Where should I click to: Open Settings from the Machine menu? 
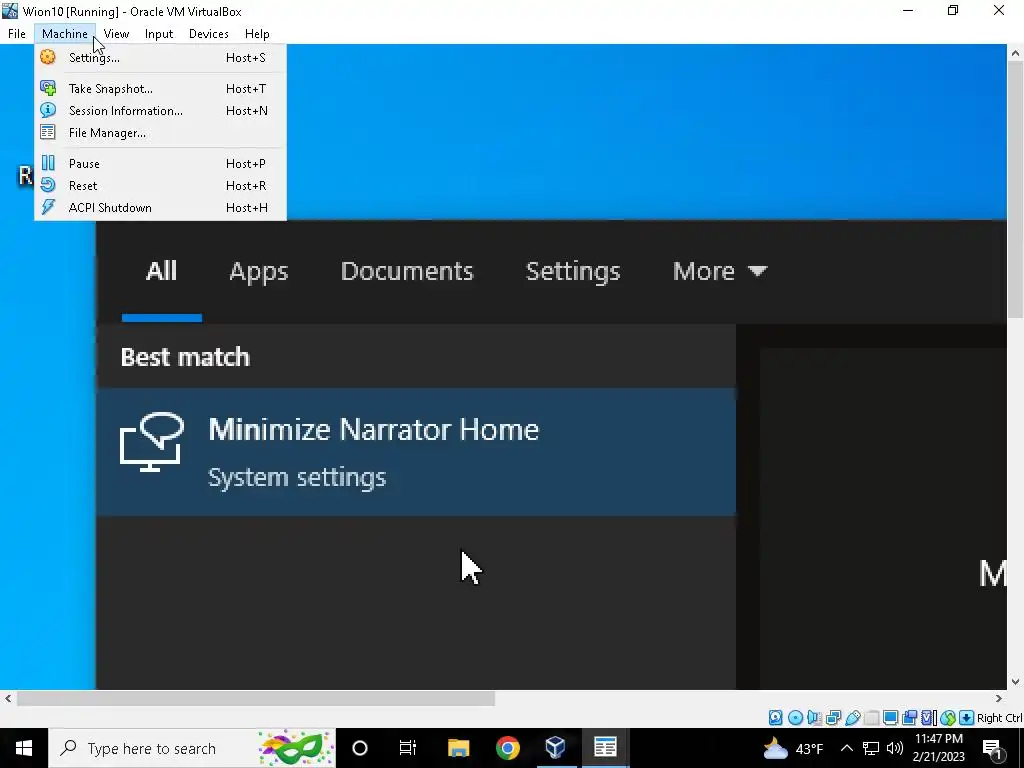pos(160,57)
